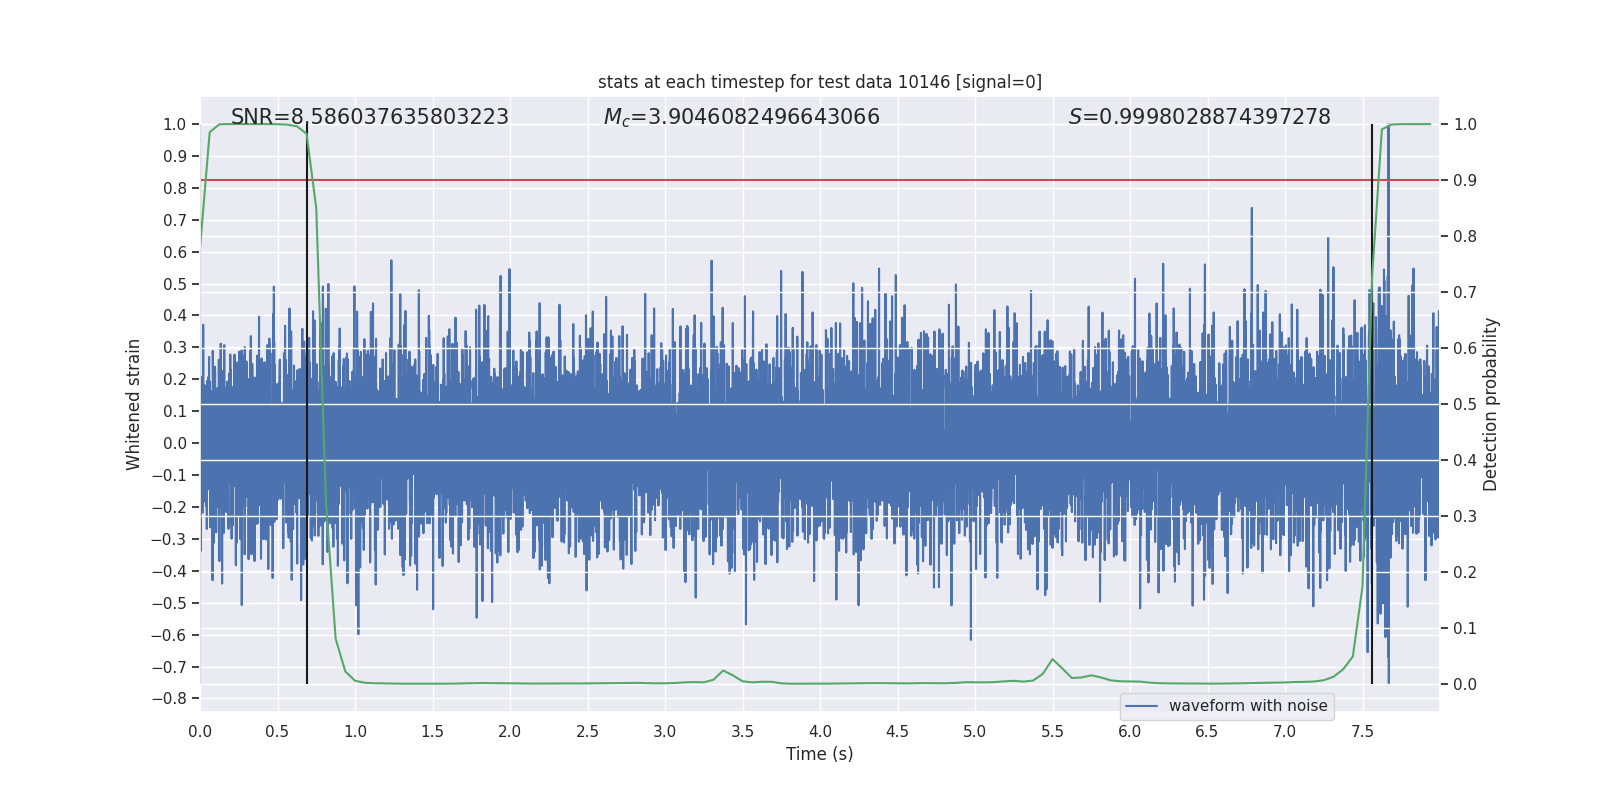Select the SNR value annotation text

coord(369,117)
